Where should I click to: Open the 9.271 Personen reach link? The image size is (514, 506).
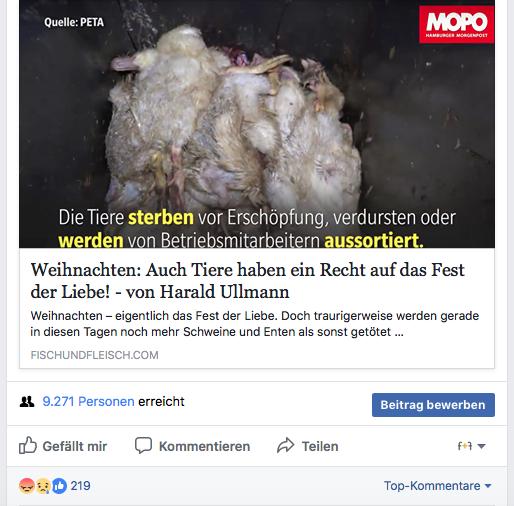coord(88,402)
